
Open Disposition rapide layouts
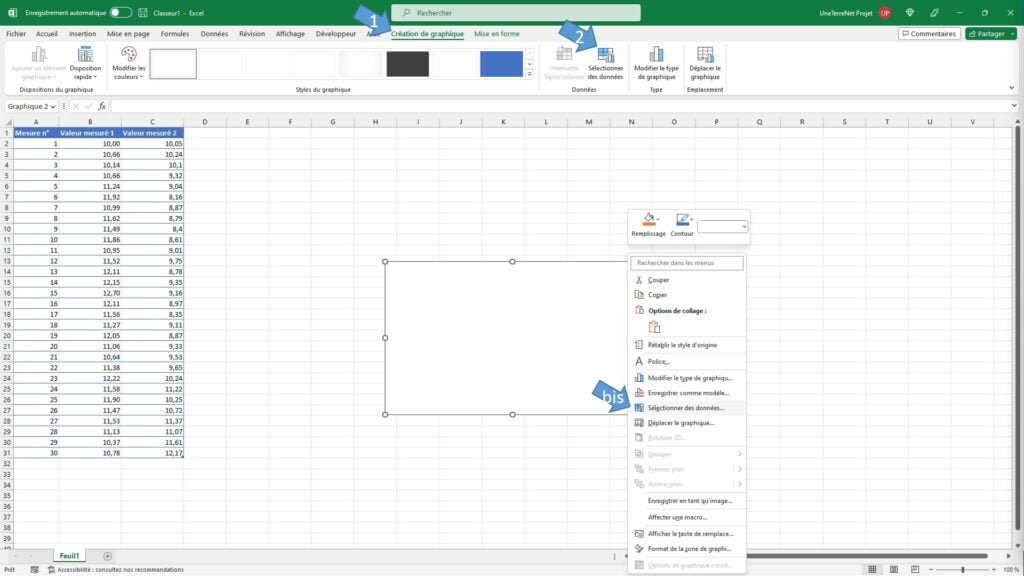[86, 63]
